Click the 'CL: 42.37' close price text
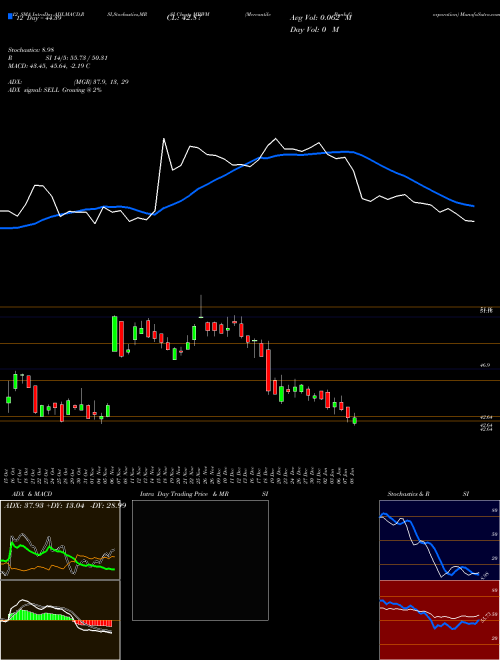 click(184, 18)
